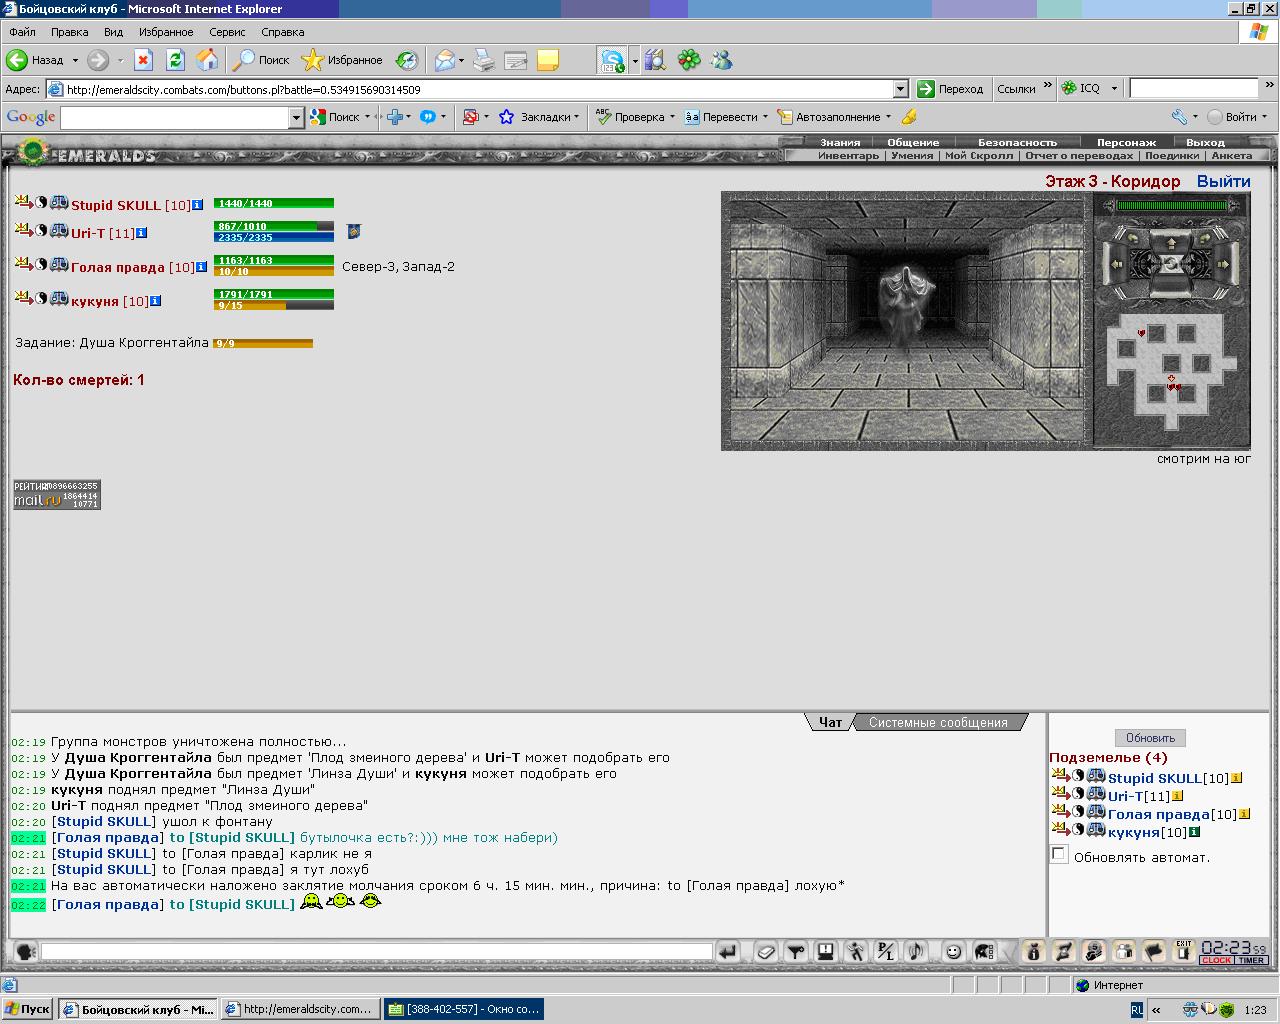Click the IE Back (Назад) button
Viewport: 1280px width, 1024px height.
tap(36, 60)
